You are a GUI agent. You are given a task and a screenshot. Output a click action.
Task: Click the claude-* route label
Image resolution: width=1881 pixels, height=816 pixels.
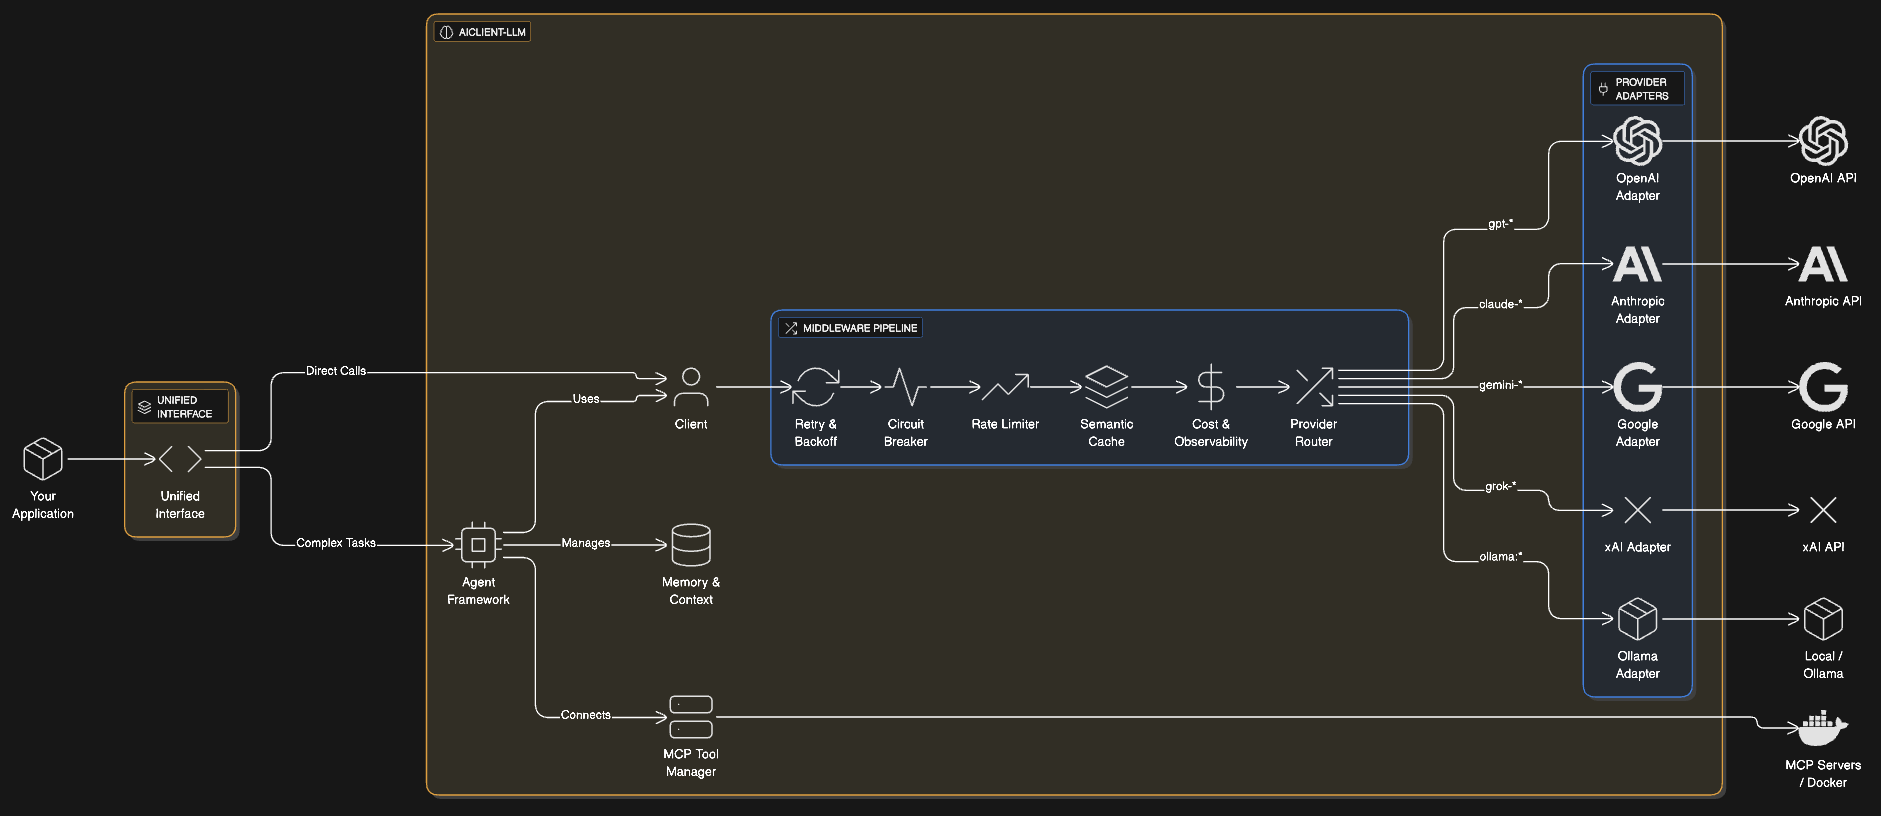pyautogui.click(x=1501, y=304)
